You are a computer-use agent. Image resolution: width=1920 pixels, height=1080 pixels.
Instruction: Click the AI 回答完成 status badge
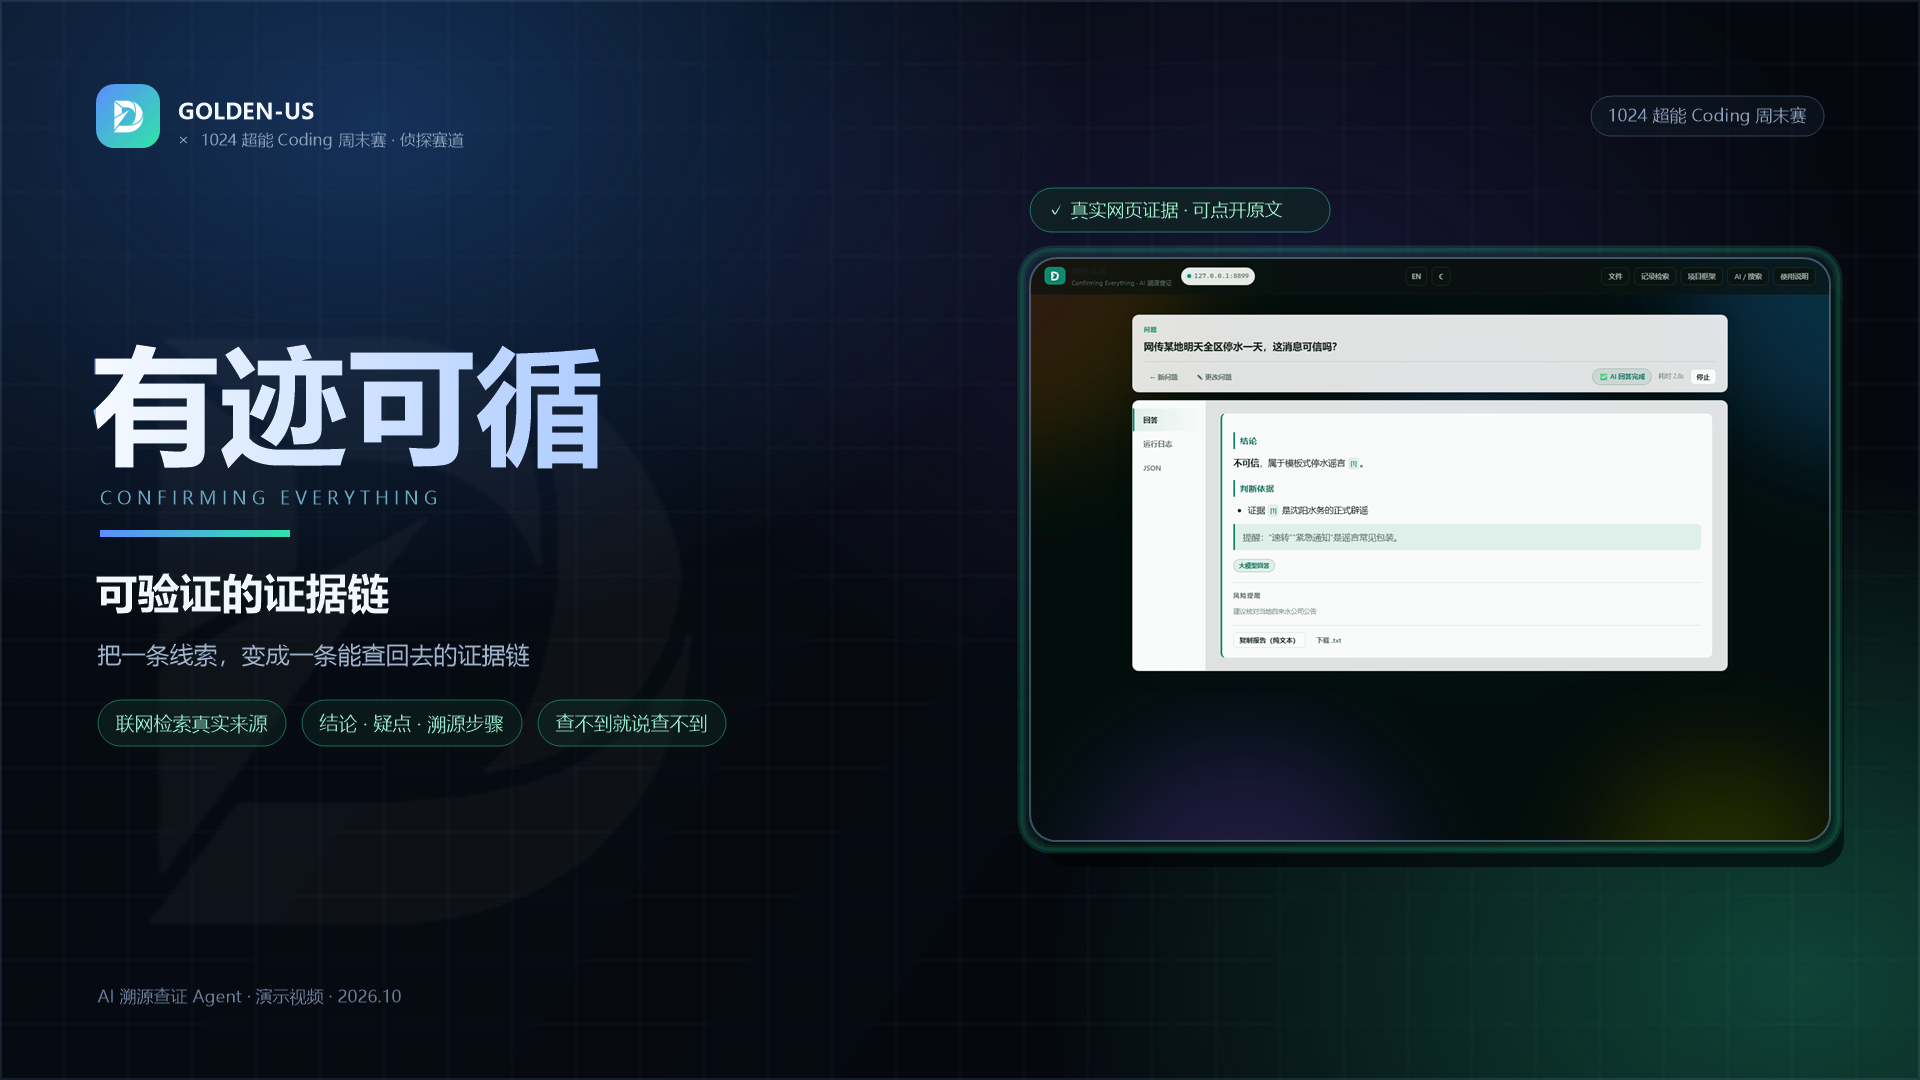pyautogui.click(x=1622, y=377)
